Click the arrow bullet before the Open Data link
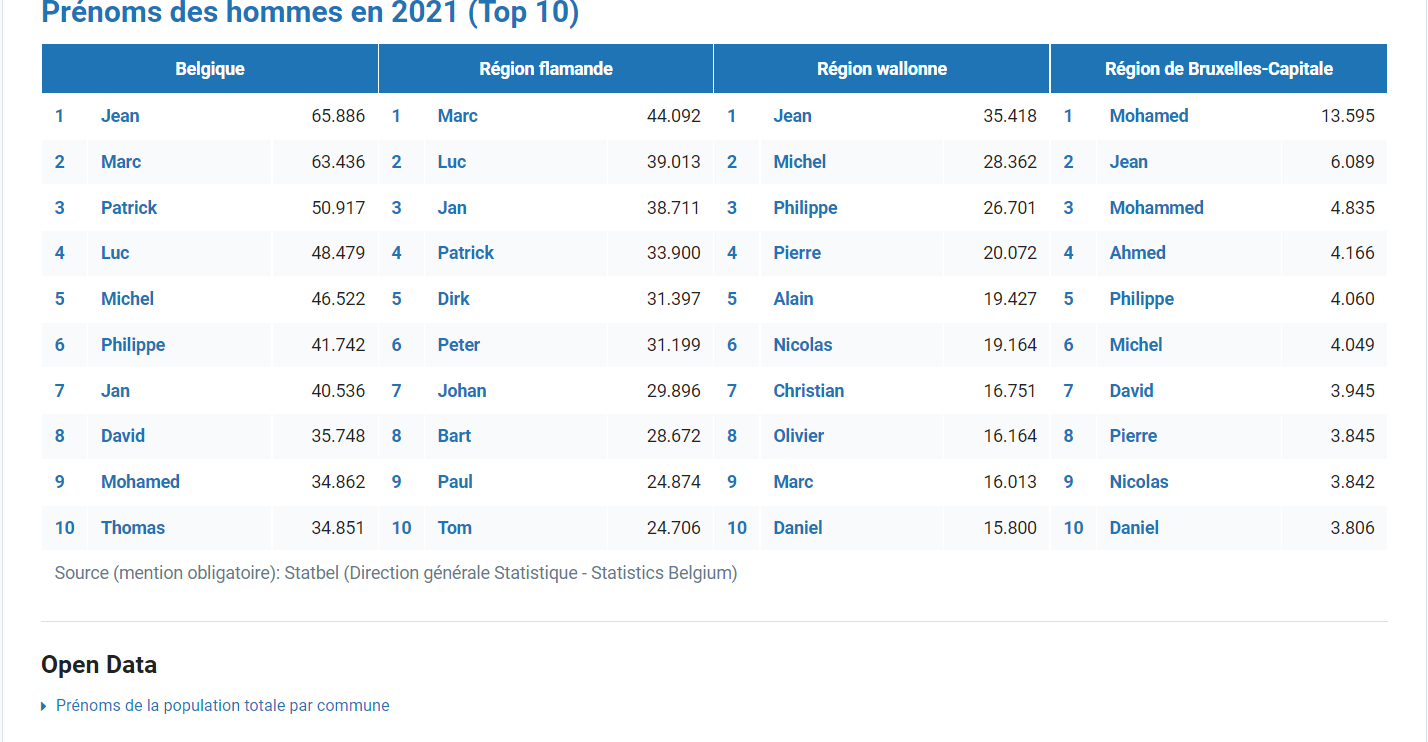Screen dimensions: 1428x742 [x=44, y=707]
